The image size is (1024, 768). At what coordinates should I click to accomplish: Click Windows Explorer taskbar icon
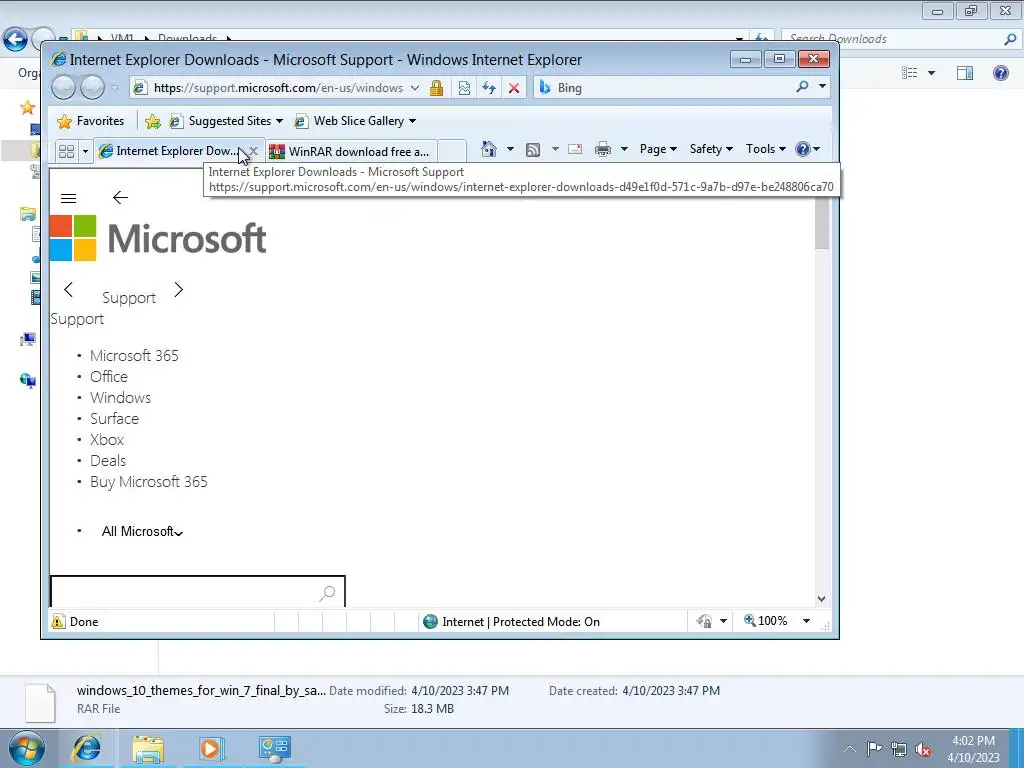pos(148,749)
